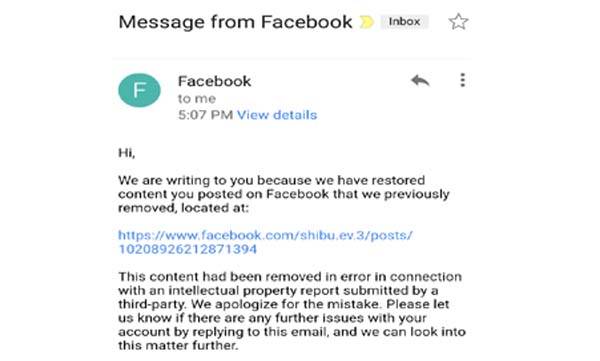This screenshot has height=361, width=600.
Task: Open the facebook.com/shibu.ev.3/posts link
Action: (265, 235)
